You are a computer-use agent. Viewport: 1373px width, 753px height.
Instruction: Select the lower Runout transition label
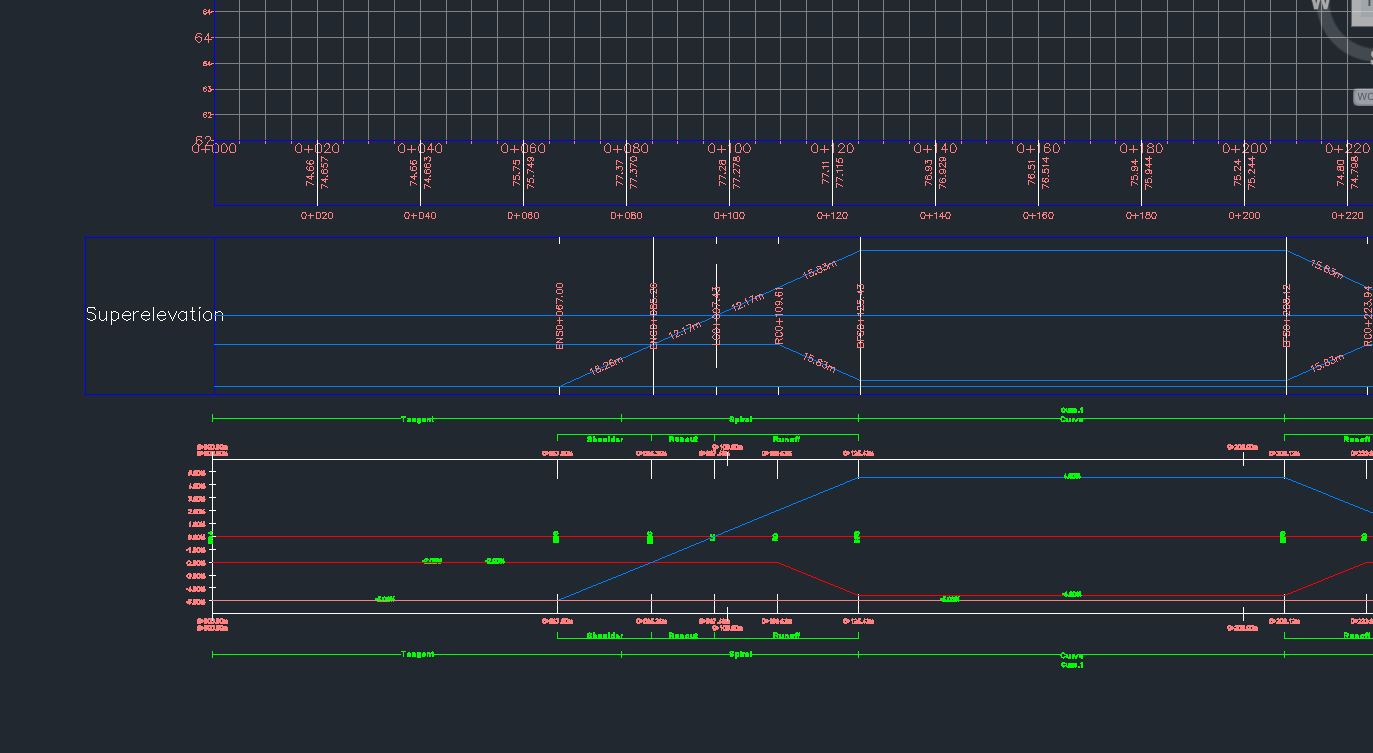[683, 636]
